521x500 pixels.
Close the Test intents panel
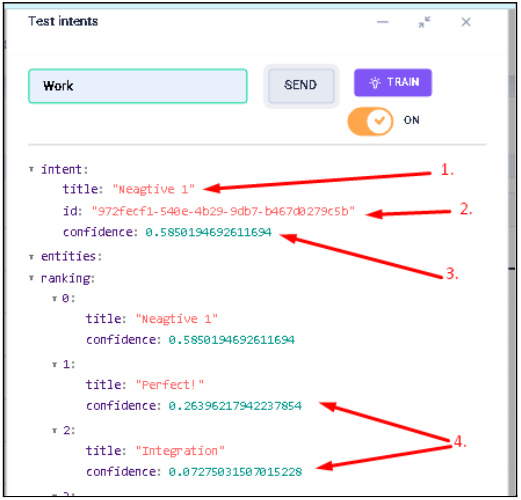point(466,22)
